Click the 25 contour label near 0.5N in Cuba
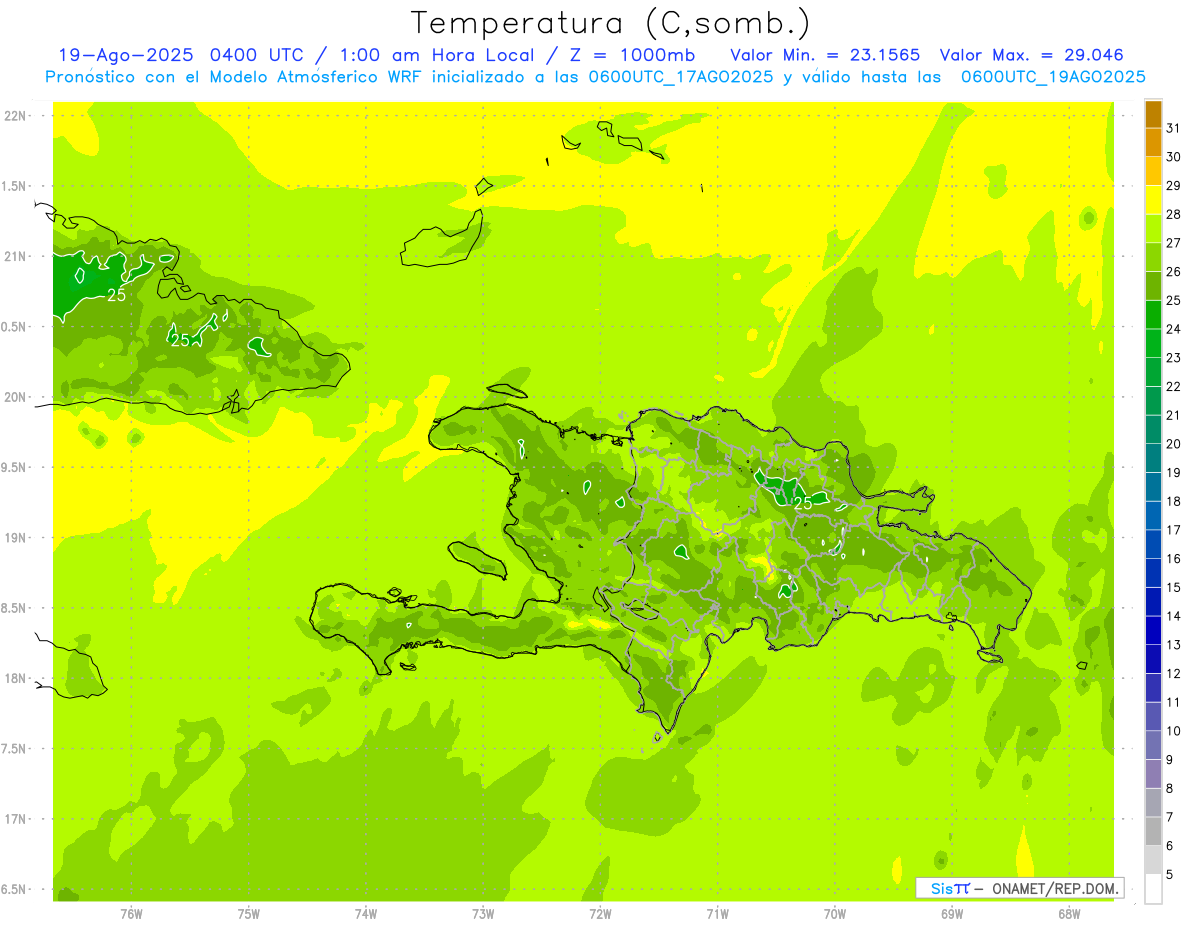Image resolution: width=1200 pixels, height=927 pixels. pyautogui.click(x=180, y=340)
